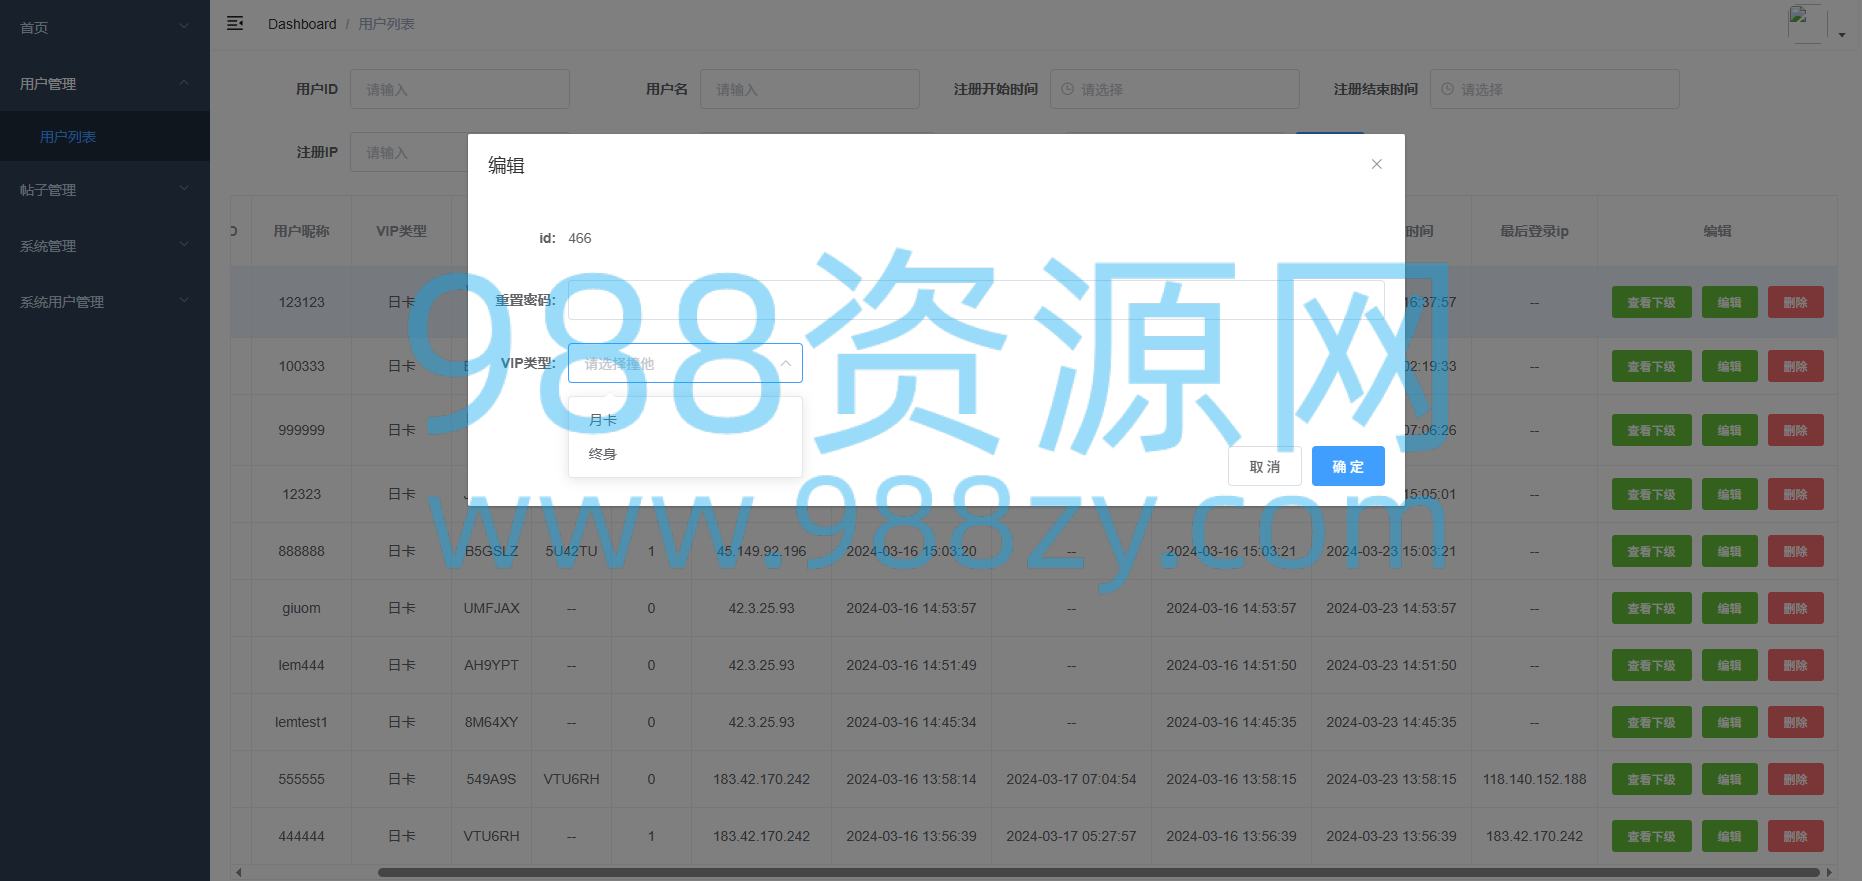The height and width of the screenshot is (881, 1862).
Task: Click 查看下级 for user 123123
Action: coord(1651,302)
